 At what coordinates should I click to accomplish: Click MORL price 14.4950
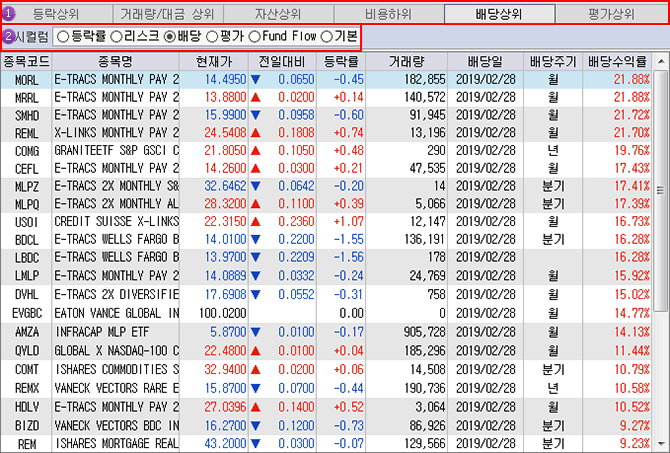(225, 79)
